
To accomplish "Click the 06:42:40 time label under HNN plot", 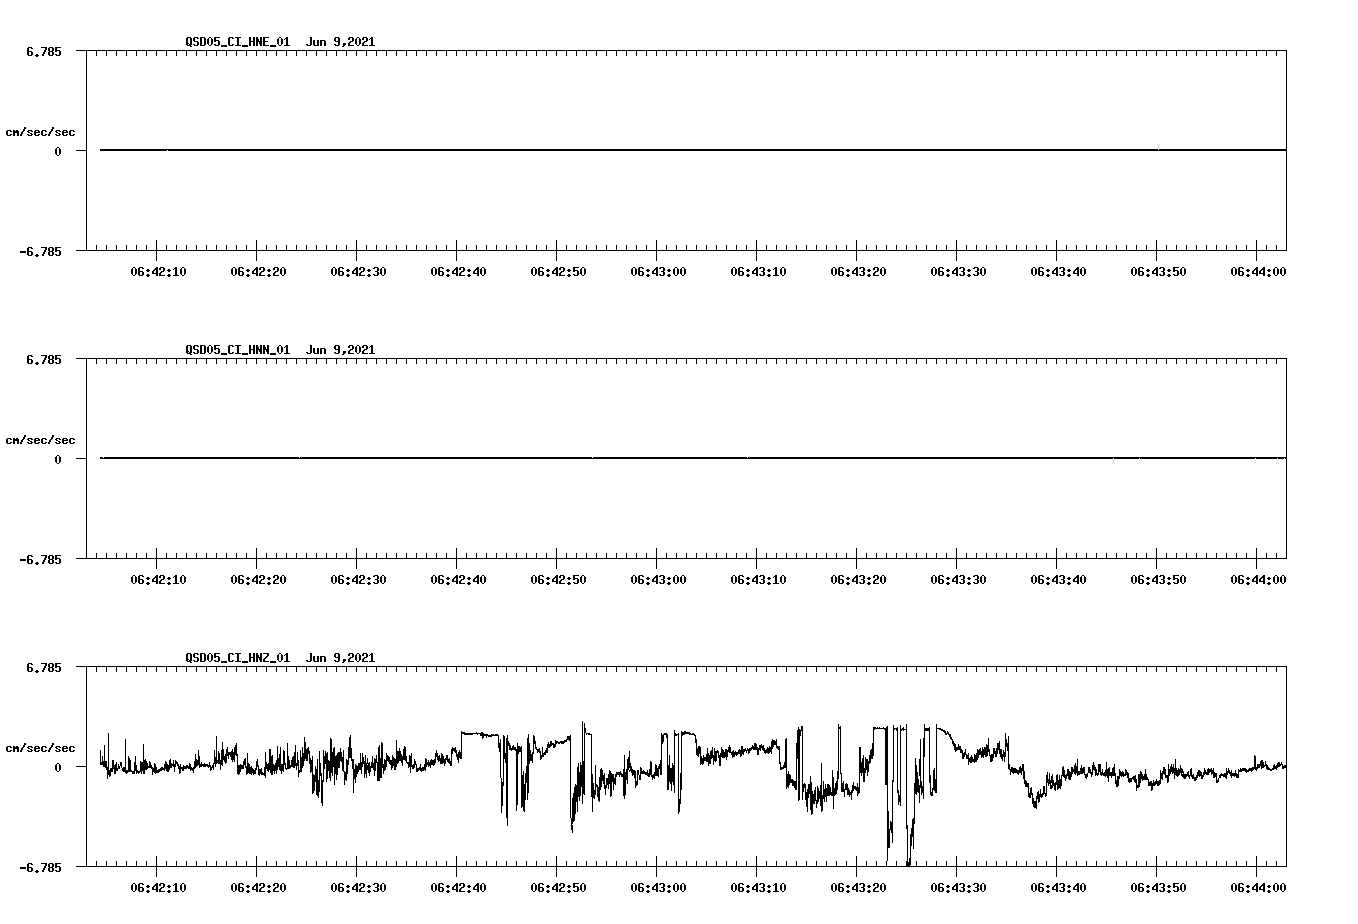I will [458, 580].
